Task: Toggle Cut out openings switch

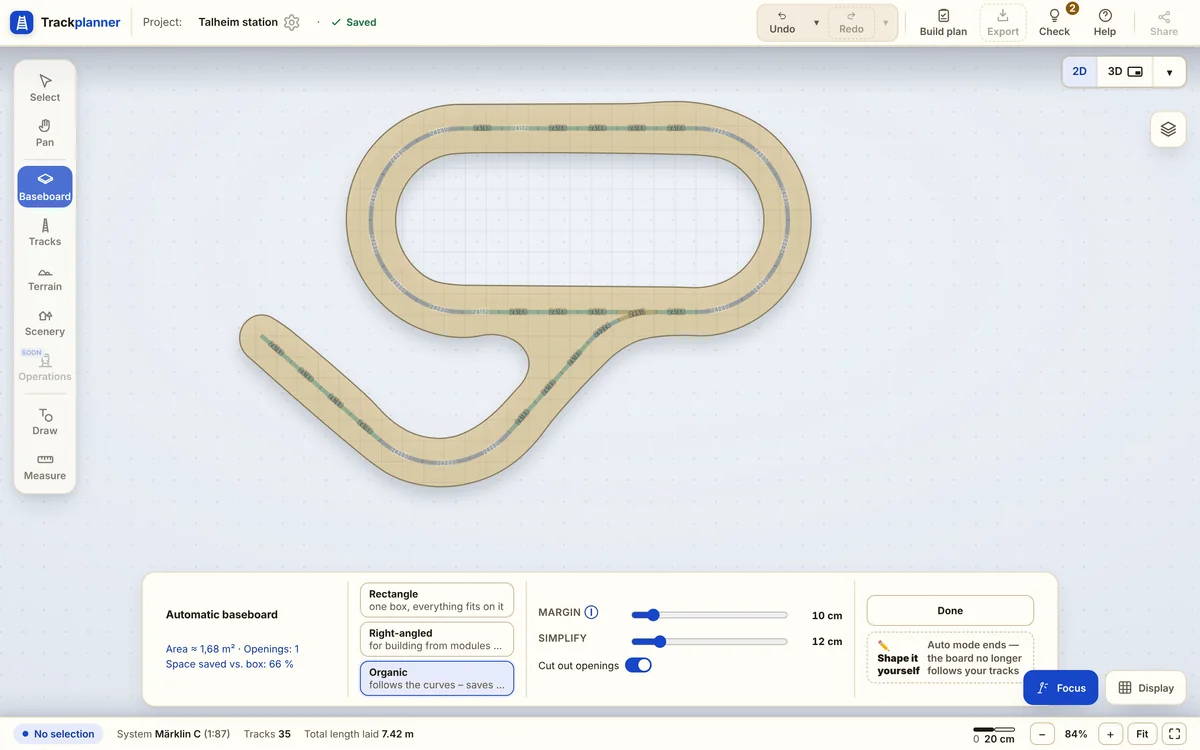Action: pos(638,665)
